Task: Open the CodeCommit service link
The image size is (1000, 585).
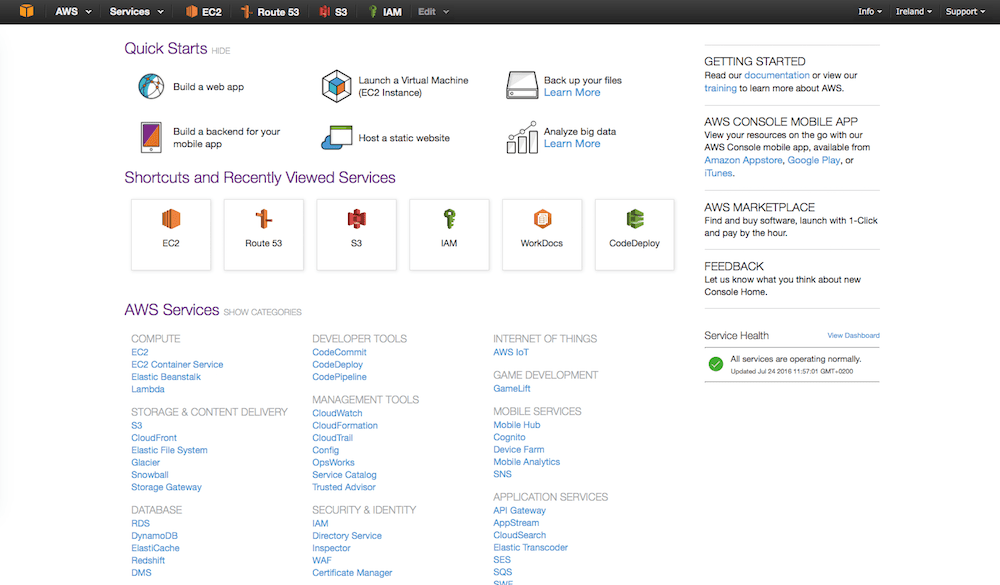Action: click(339, 352)
